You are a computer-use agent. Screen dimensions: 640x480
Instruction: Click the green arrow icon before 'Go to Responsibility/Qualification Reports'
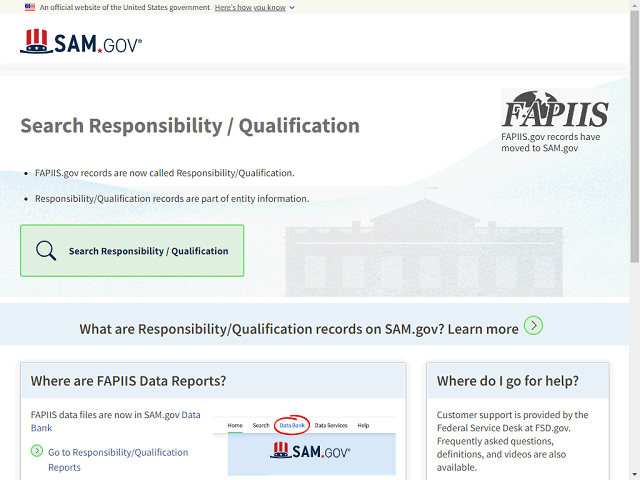pyautogui.click(x=37, y=451)
